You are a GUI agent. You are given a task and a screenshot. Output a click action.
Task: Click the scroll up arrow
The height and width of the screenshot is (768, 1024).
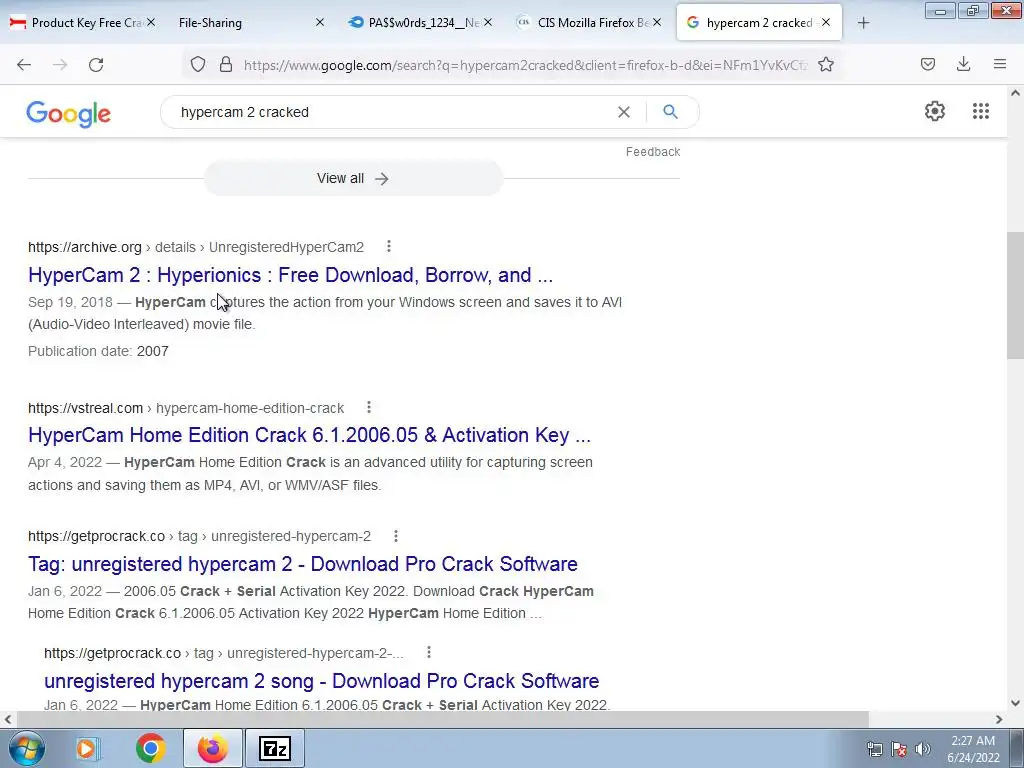click(1015, 93)
